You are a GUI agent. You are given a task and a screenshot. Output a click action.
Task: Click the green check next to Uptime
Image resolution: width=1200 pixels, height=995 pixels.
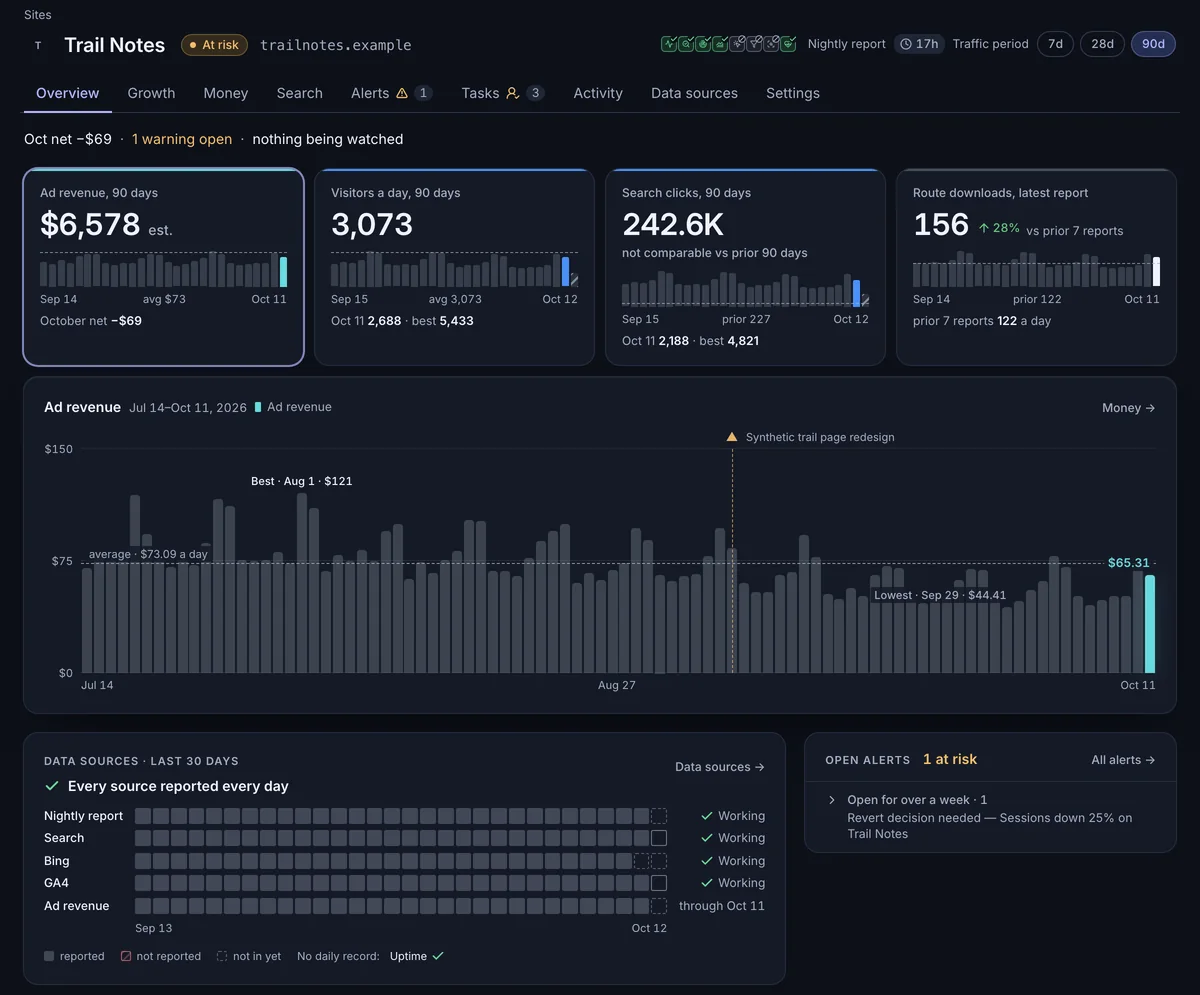pos(438,956)
